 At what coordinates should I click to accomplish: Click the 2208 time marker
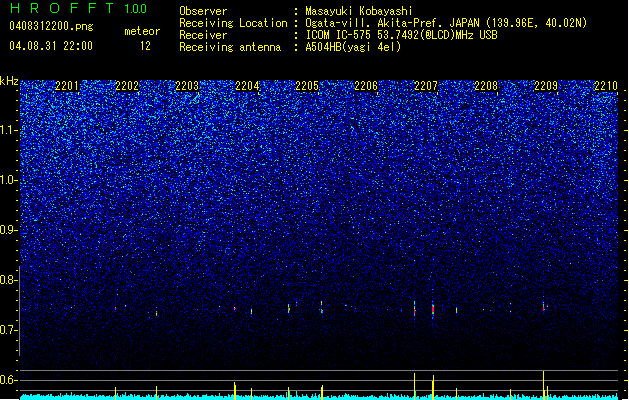(486, 86)
